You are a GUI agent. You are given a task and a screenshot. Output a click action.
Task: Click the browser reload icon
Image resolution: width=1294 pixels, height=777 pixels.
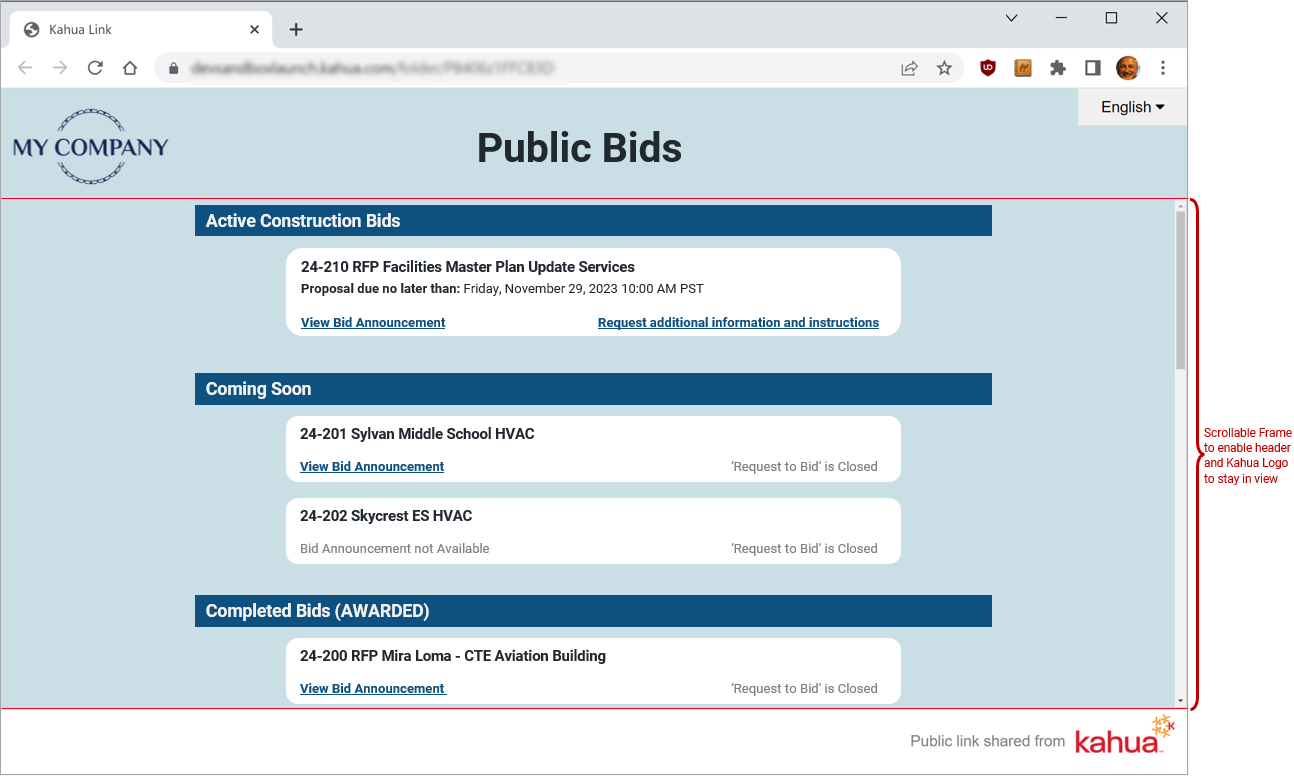(x=95, y=68)
